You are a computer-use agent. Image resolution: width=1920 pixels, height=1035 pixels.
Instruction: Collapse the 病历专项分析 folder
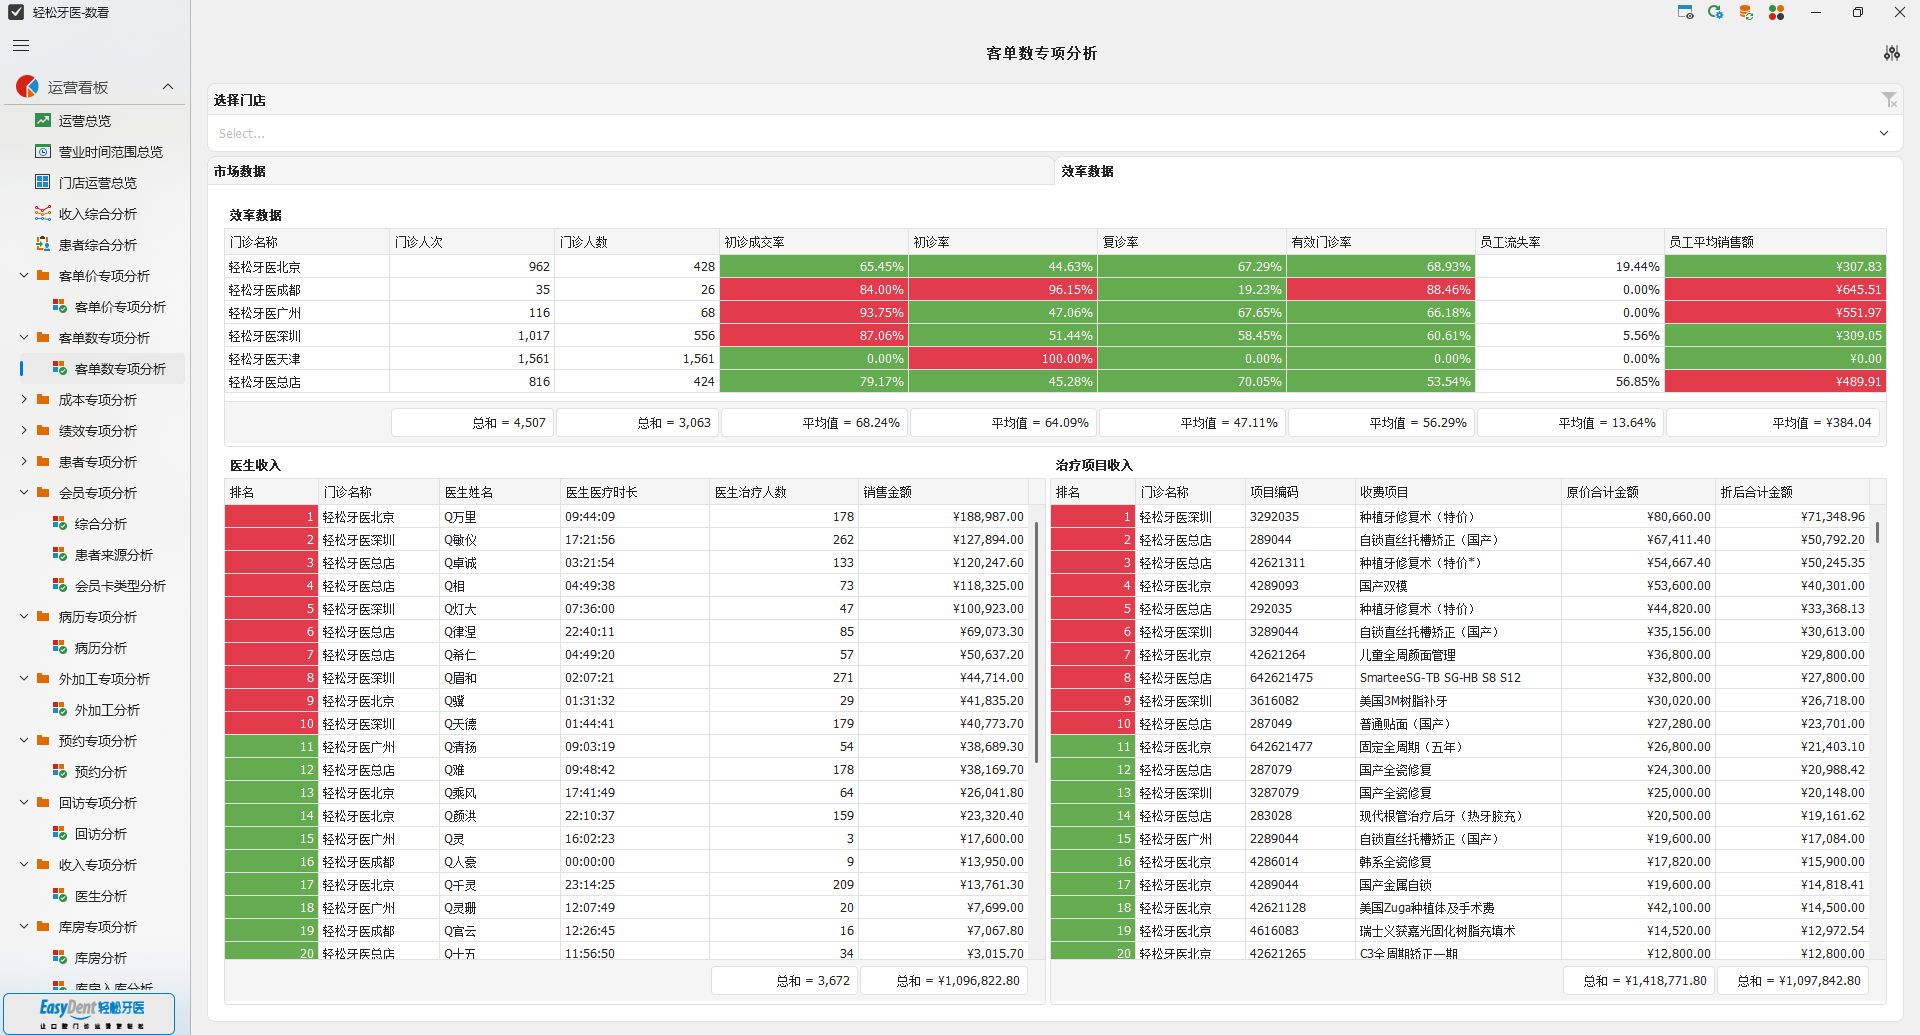[x=24, y=617]
